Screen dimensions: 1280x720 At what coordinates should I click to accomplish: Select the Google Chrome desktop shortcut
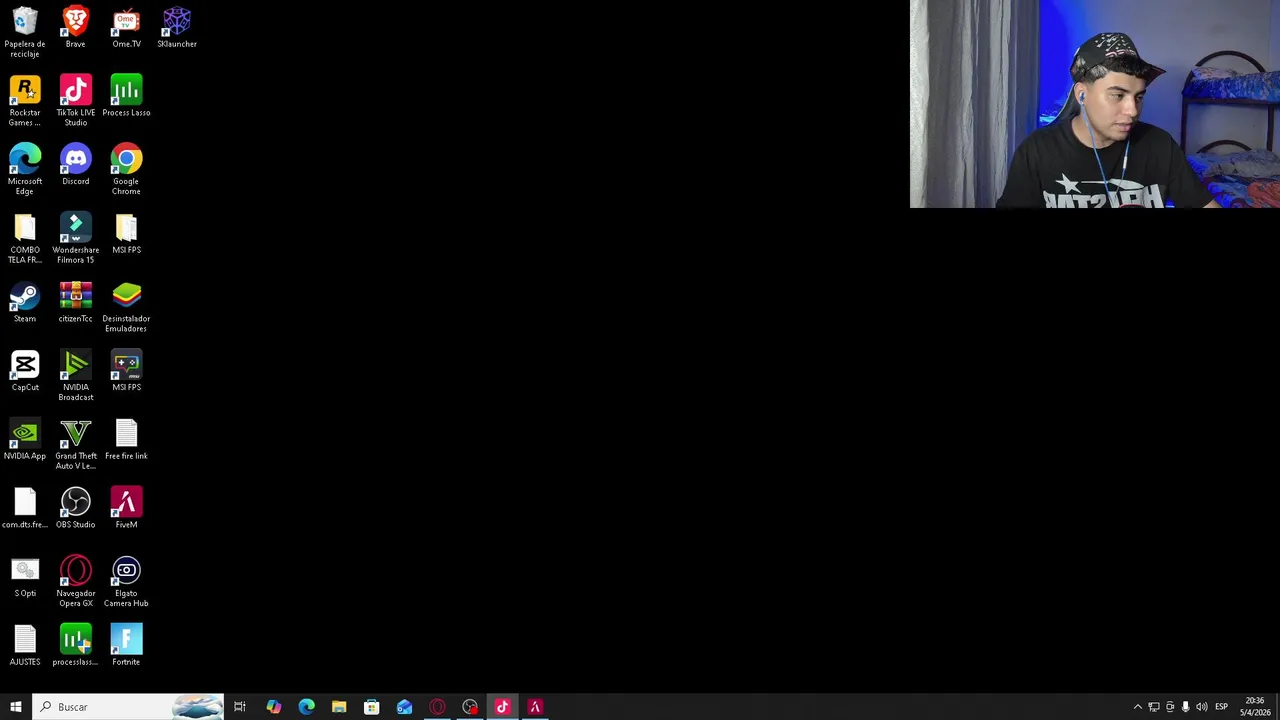(x=126, y=170)
